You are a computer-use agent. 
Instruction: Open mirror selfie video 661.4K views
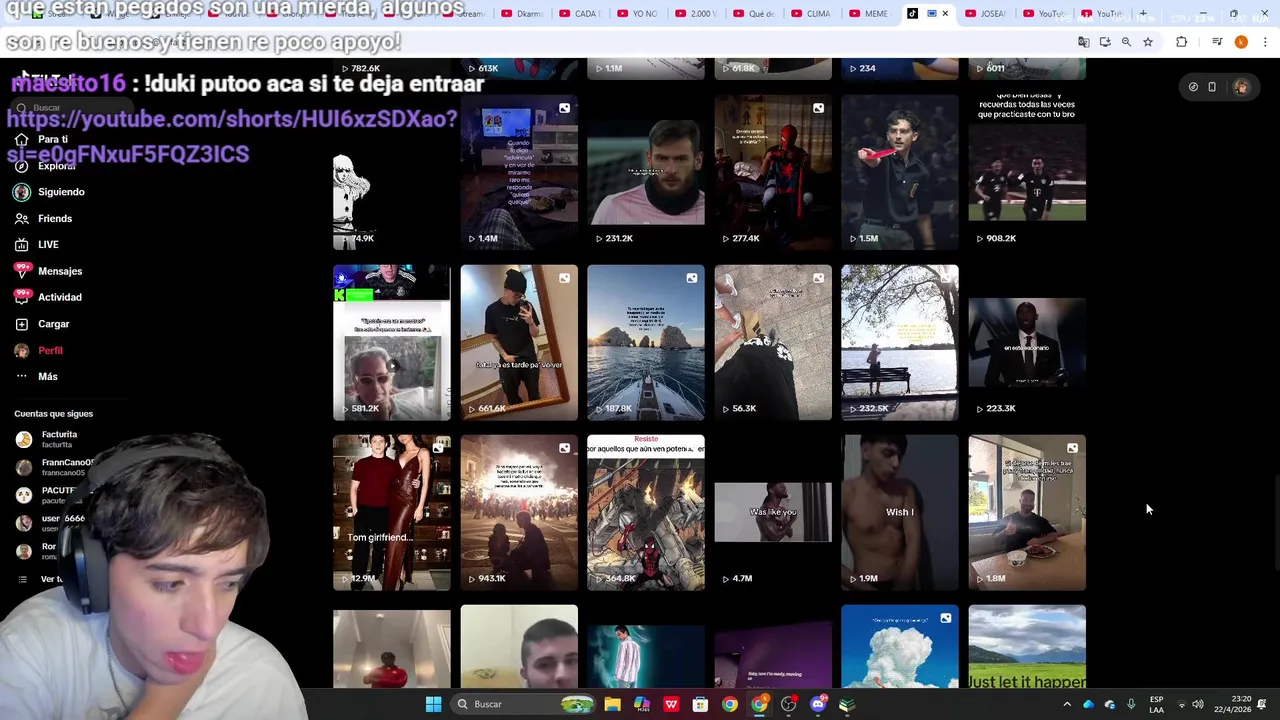point(519,342)
